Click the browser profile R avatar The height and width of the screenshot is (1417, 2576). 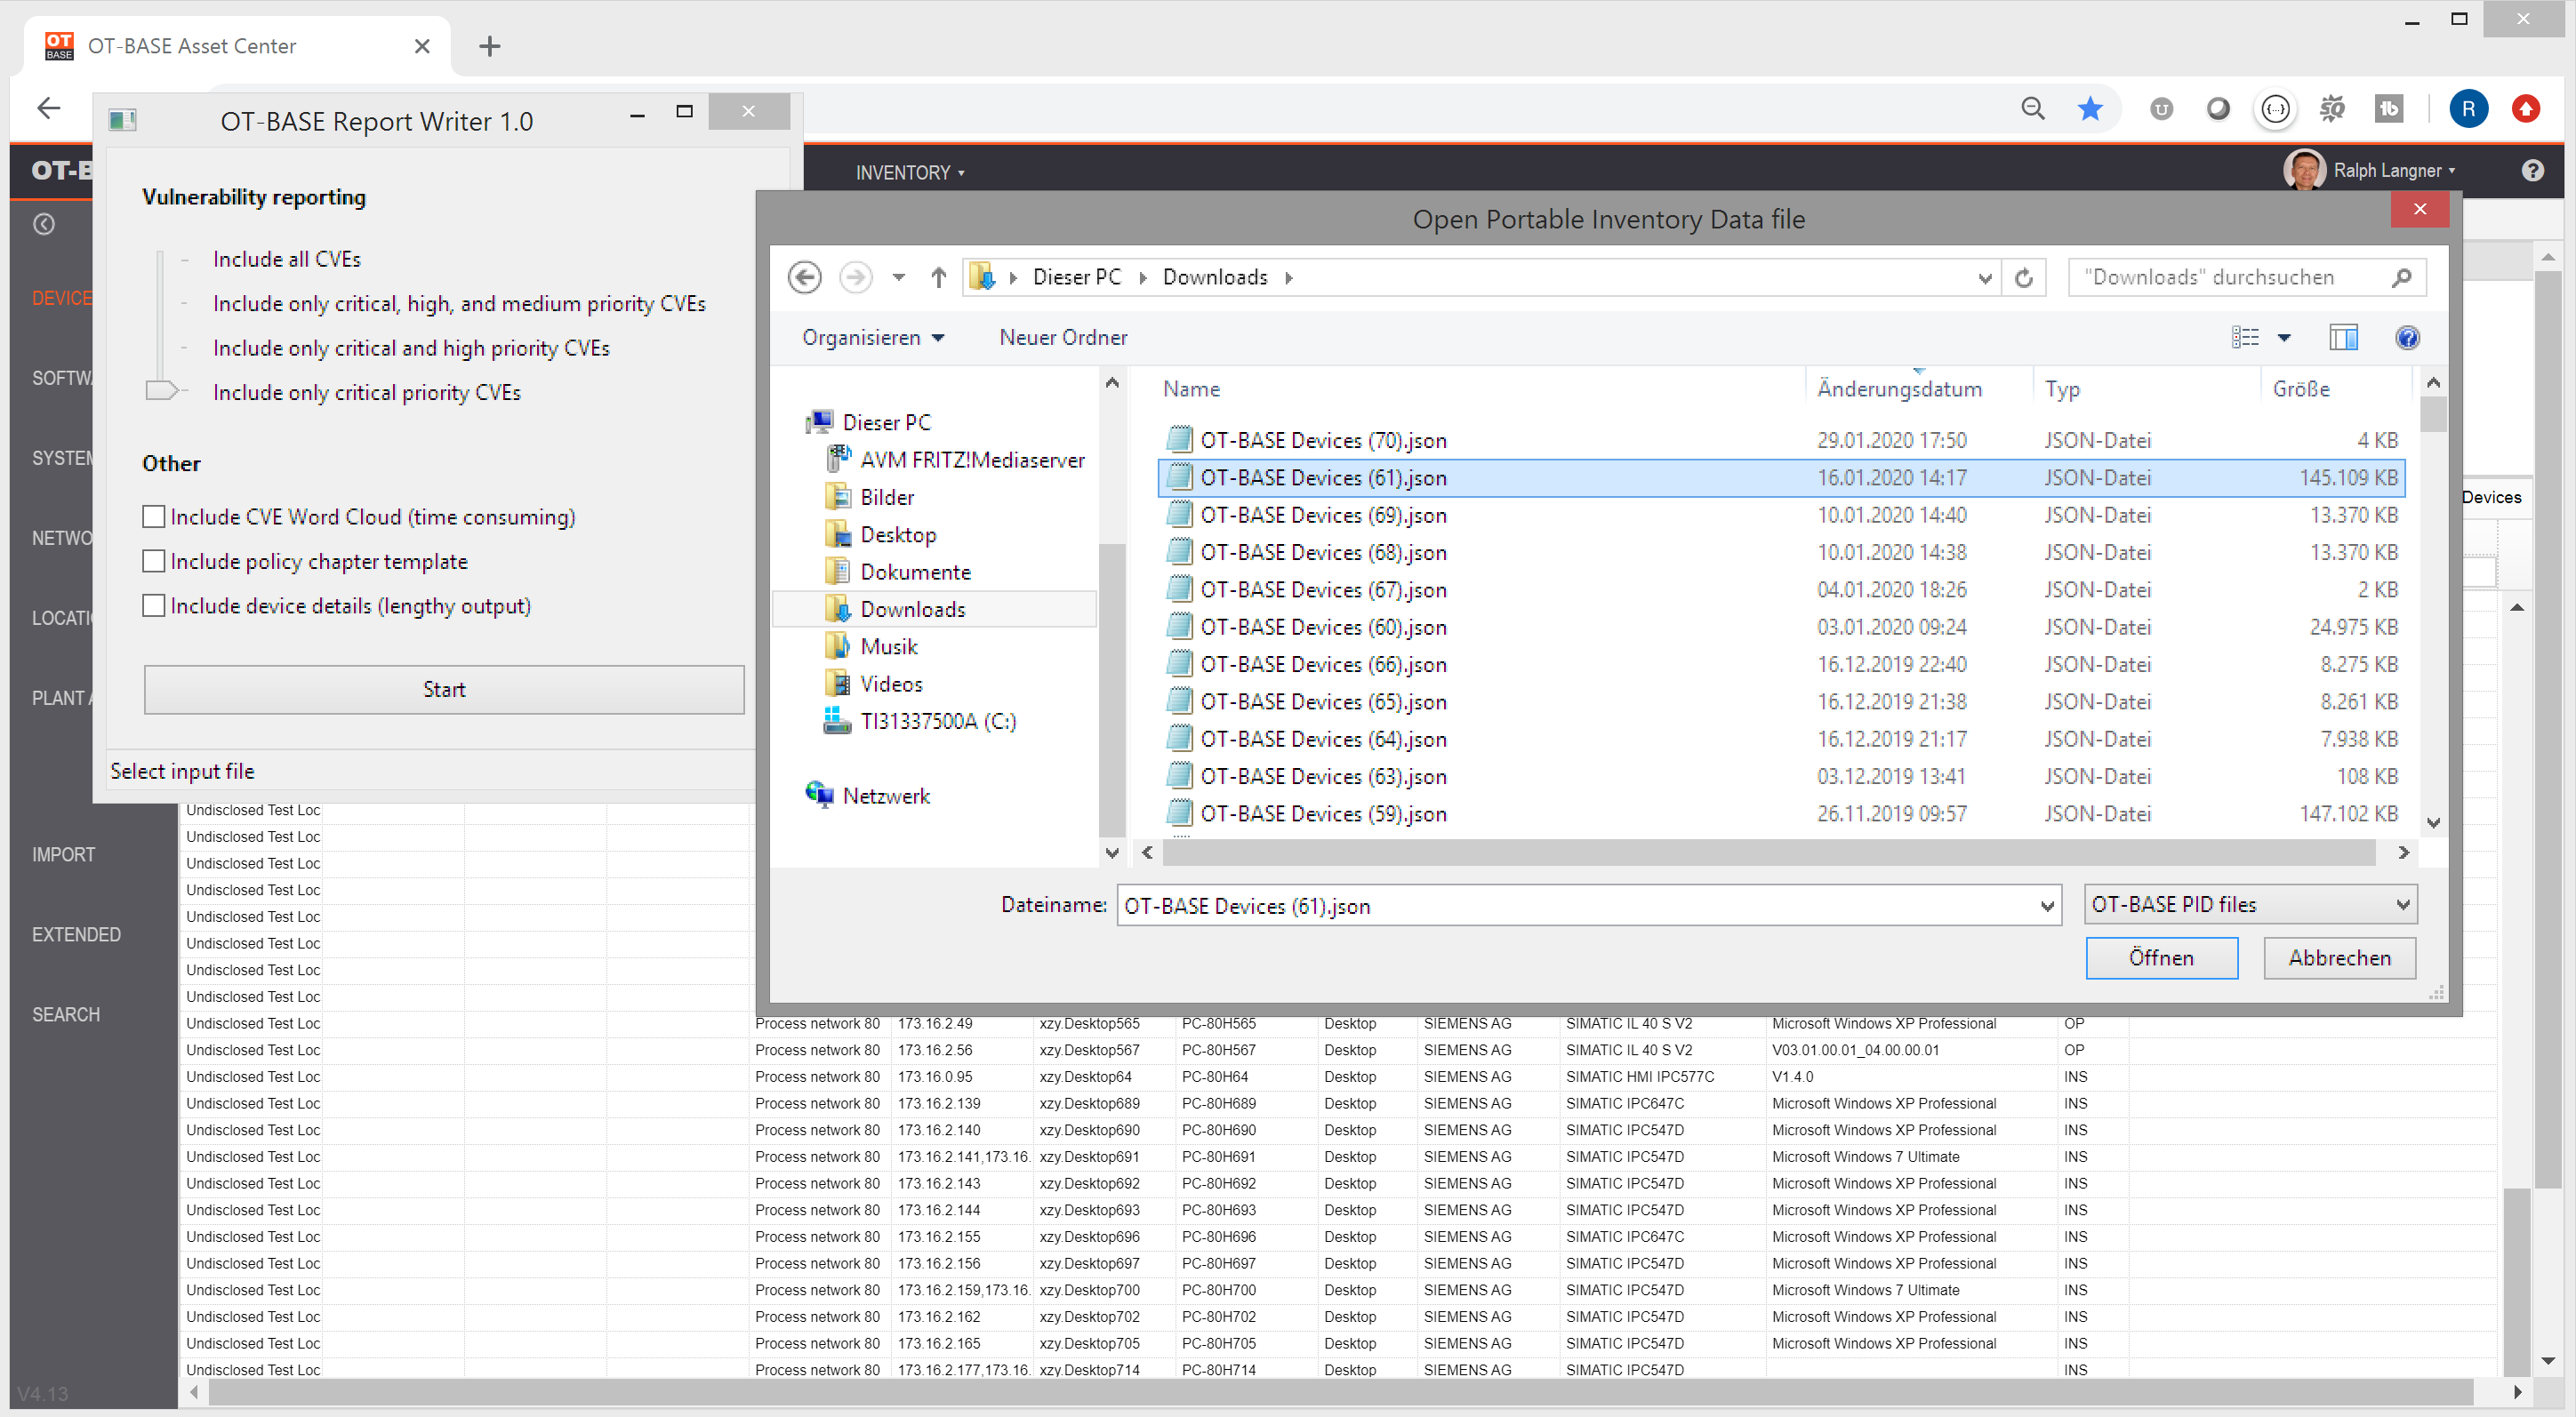(x=2468, y=108)
